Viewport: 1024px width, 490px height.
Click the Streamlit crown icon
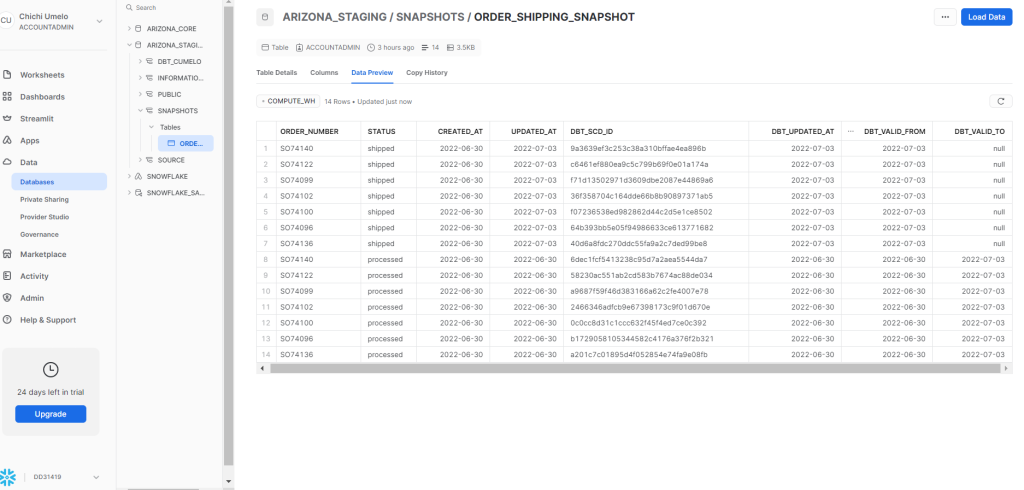pyautogui.click(x=7, y=119)
